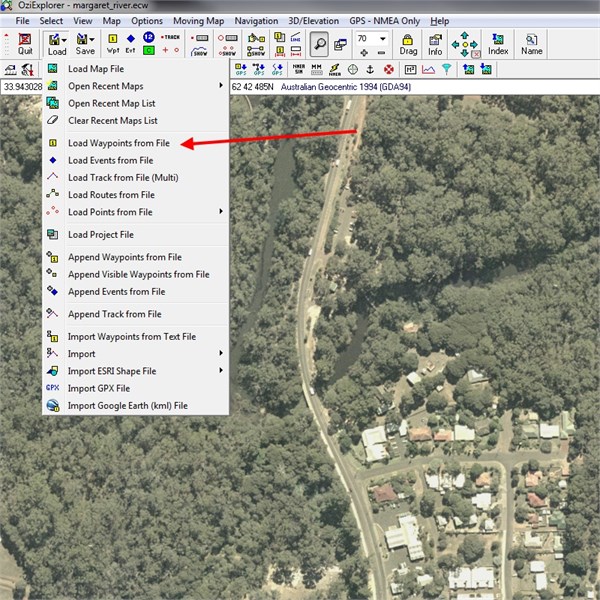Choose Import GPX File
600x600 pixels.
click(136, 388)
